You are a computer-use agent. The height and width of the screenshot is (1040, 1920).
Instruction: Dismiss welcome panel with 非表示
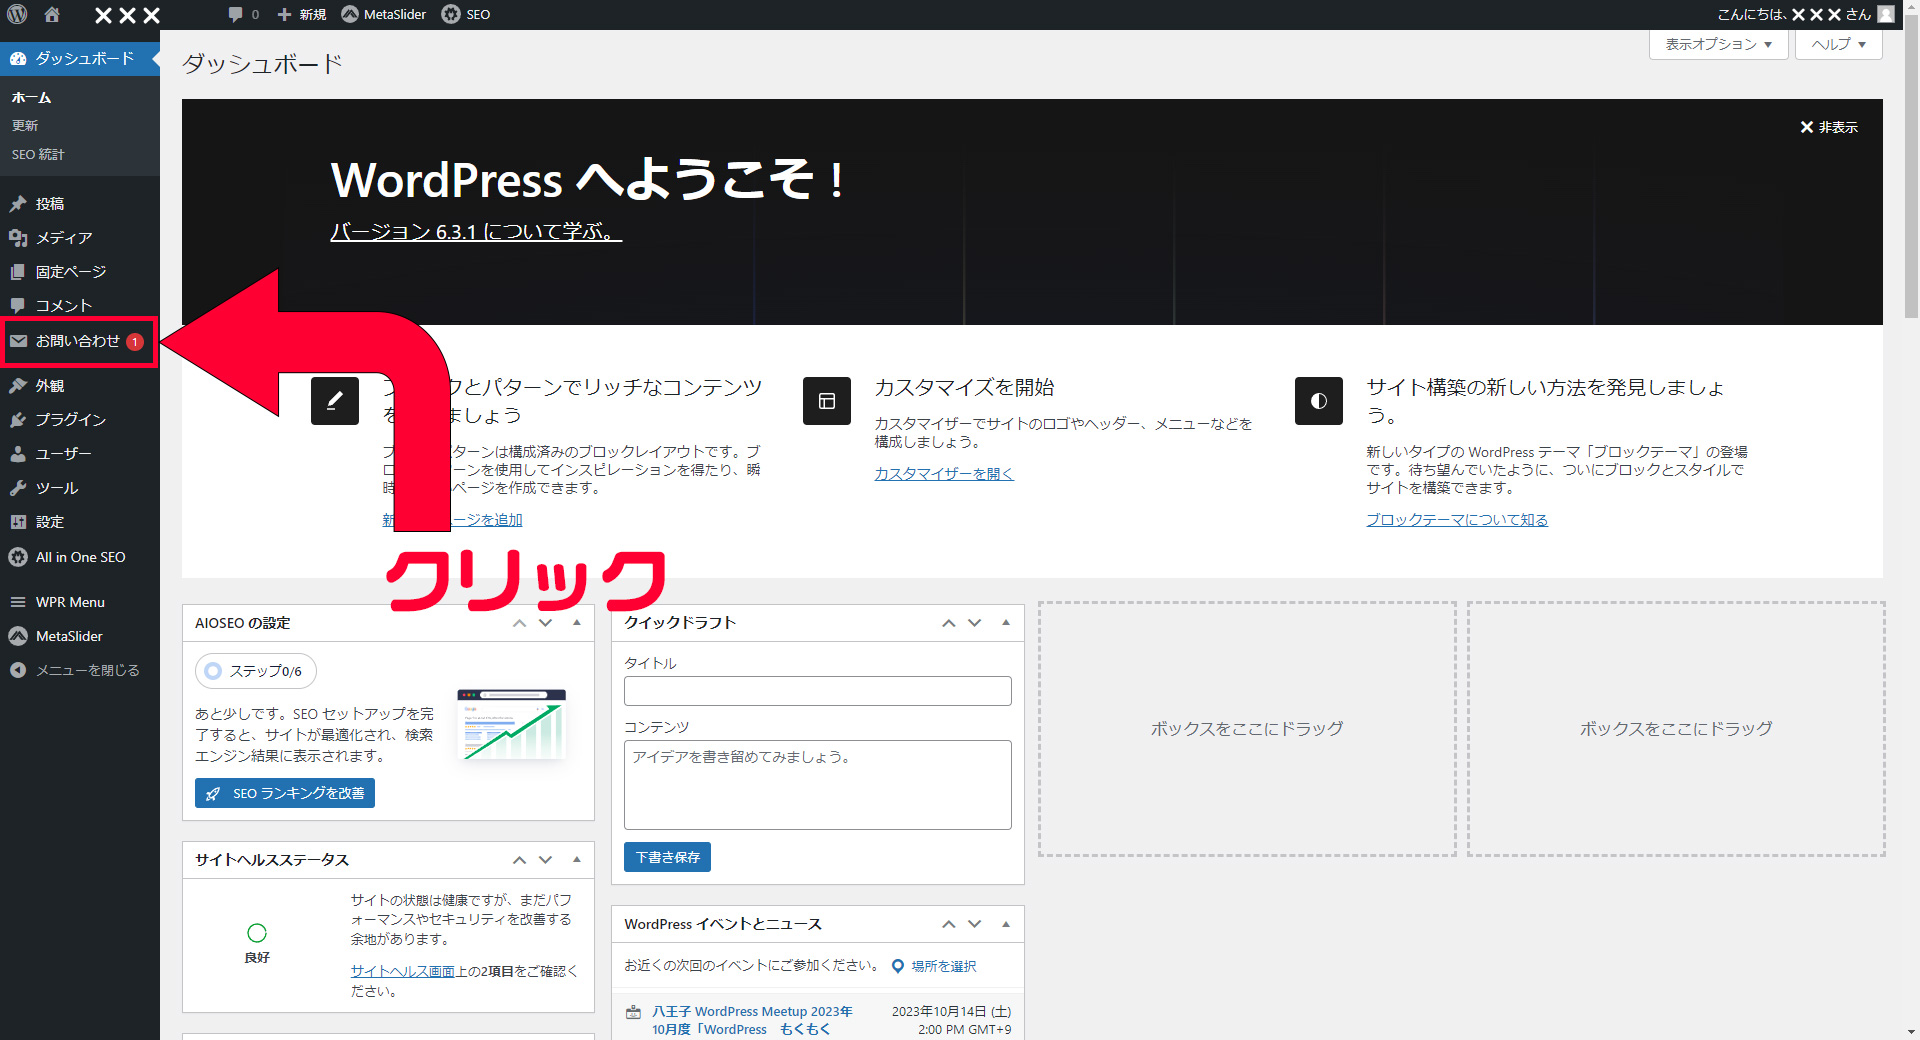(x=1829, y=127)
